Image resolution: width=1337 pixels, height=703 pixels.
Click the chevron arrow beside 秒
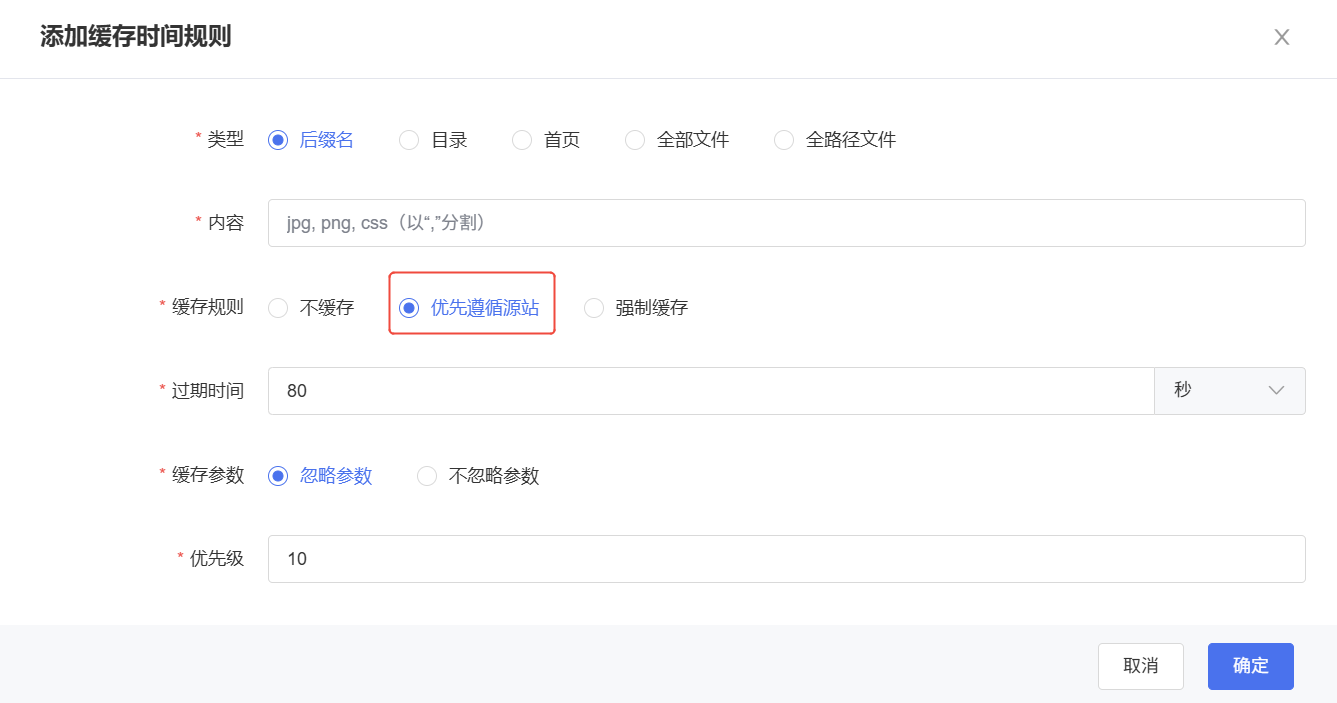pos(1277,391)
